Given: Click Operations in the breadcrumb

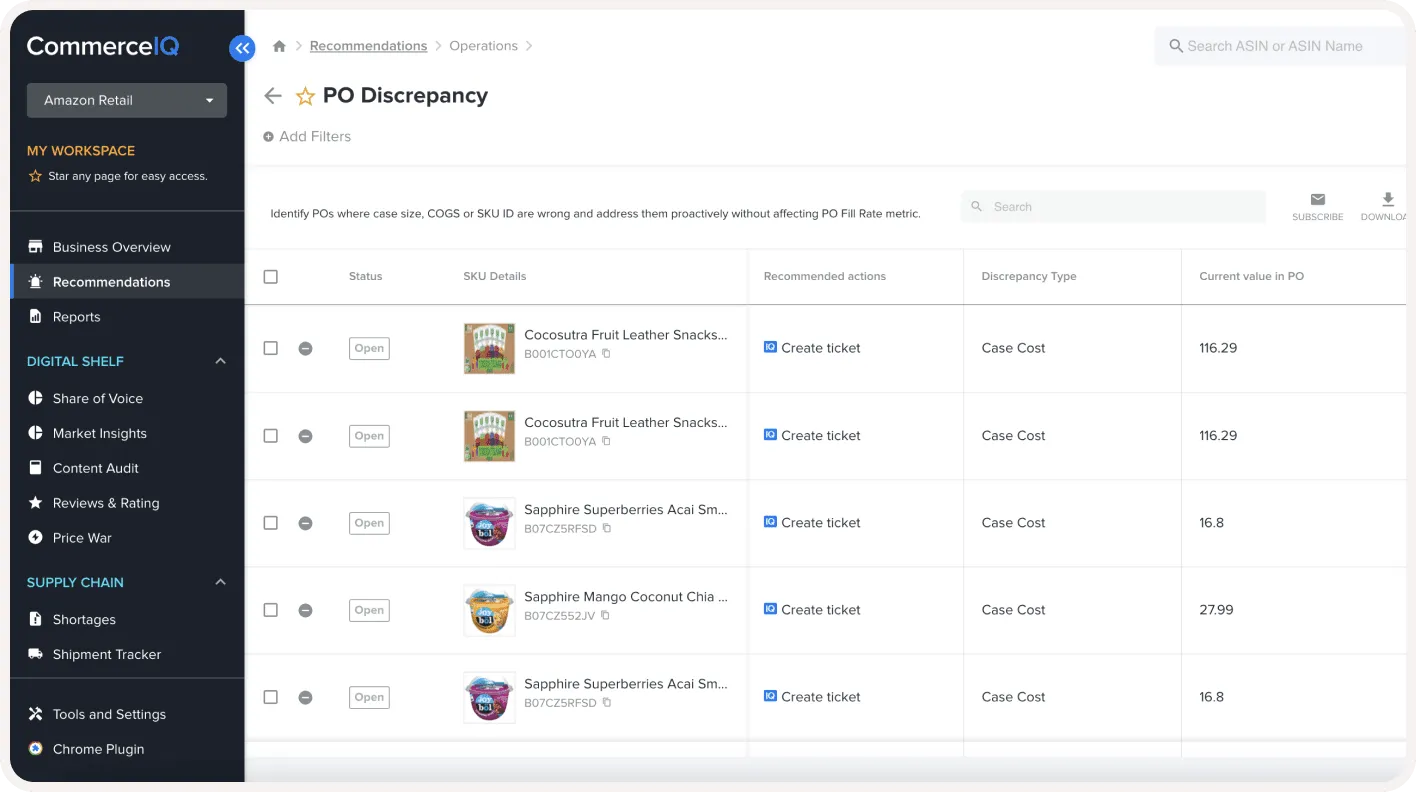Looking at the screenshot, I should click(x=483, y=46).
